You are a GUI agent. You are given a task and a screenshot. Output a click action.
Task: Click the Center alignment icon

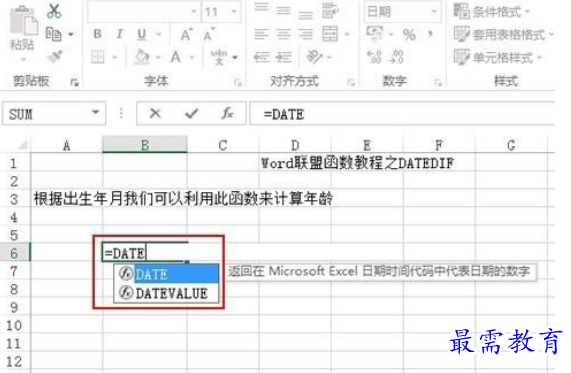pyautogui.click(x=283, y=34)
